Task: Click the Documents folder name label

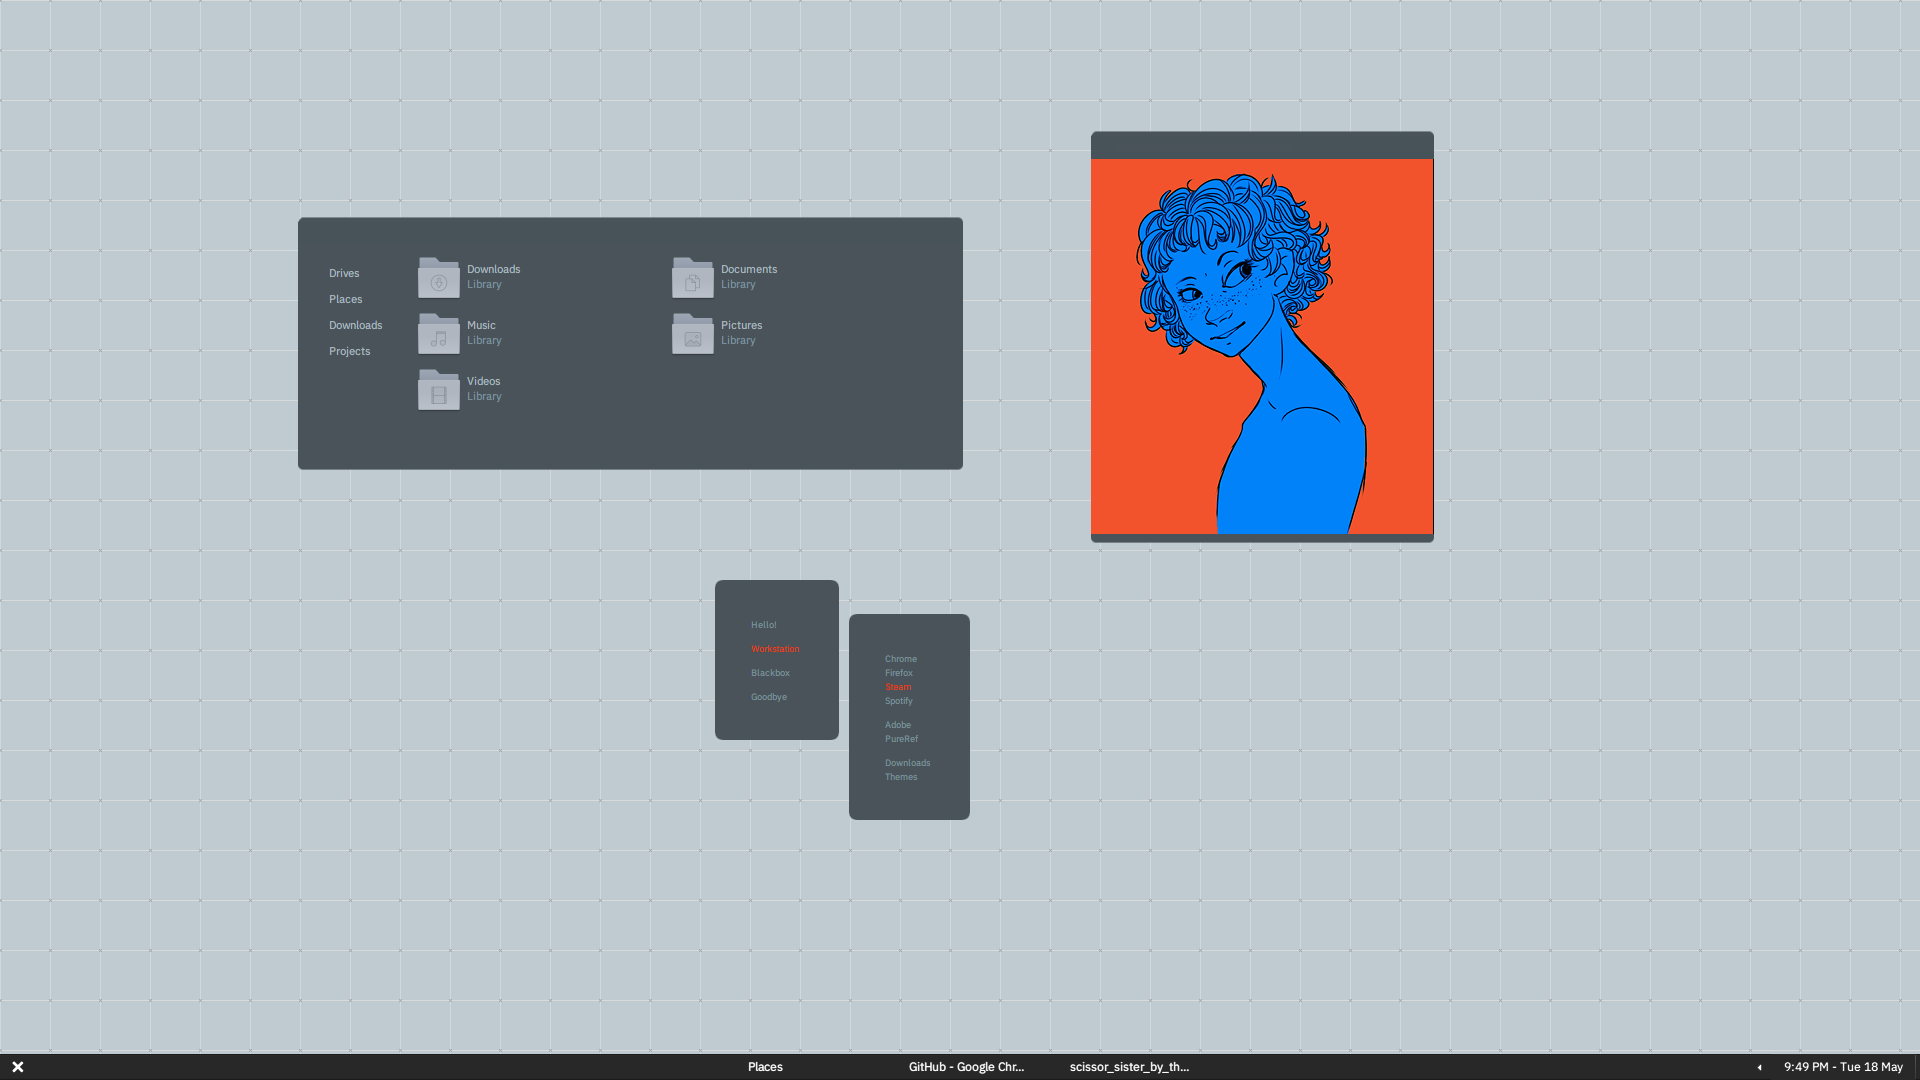Action: (749, 269)
